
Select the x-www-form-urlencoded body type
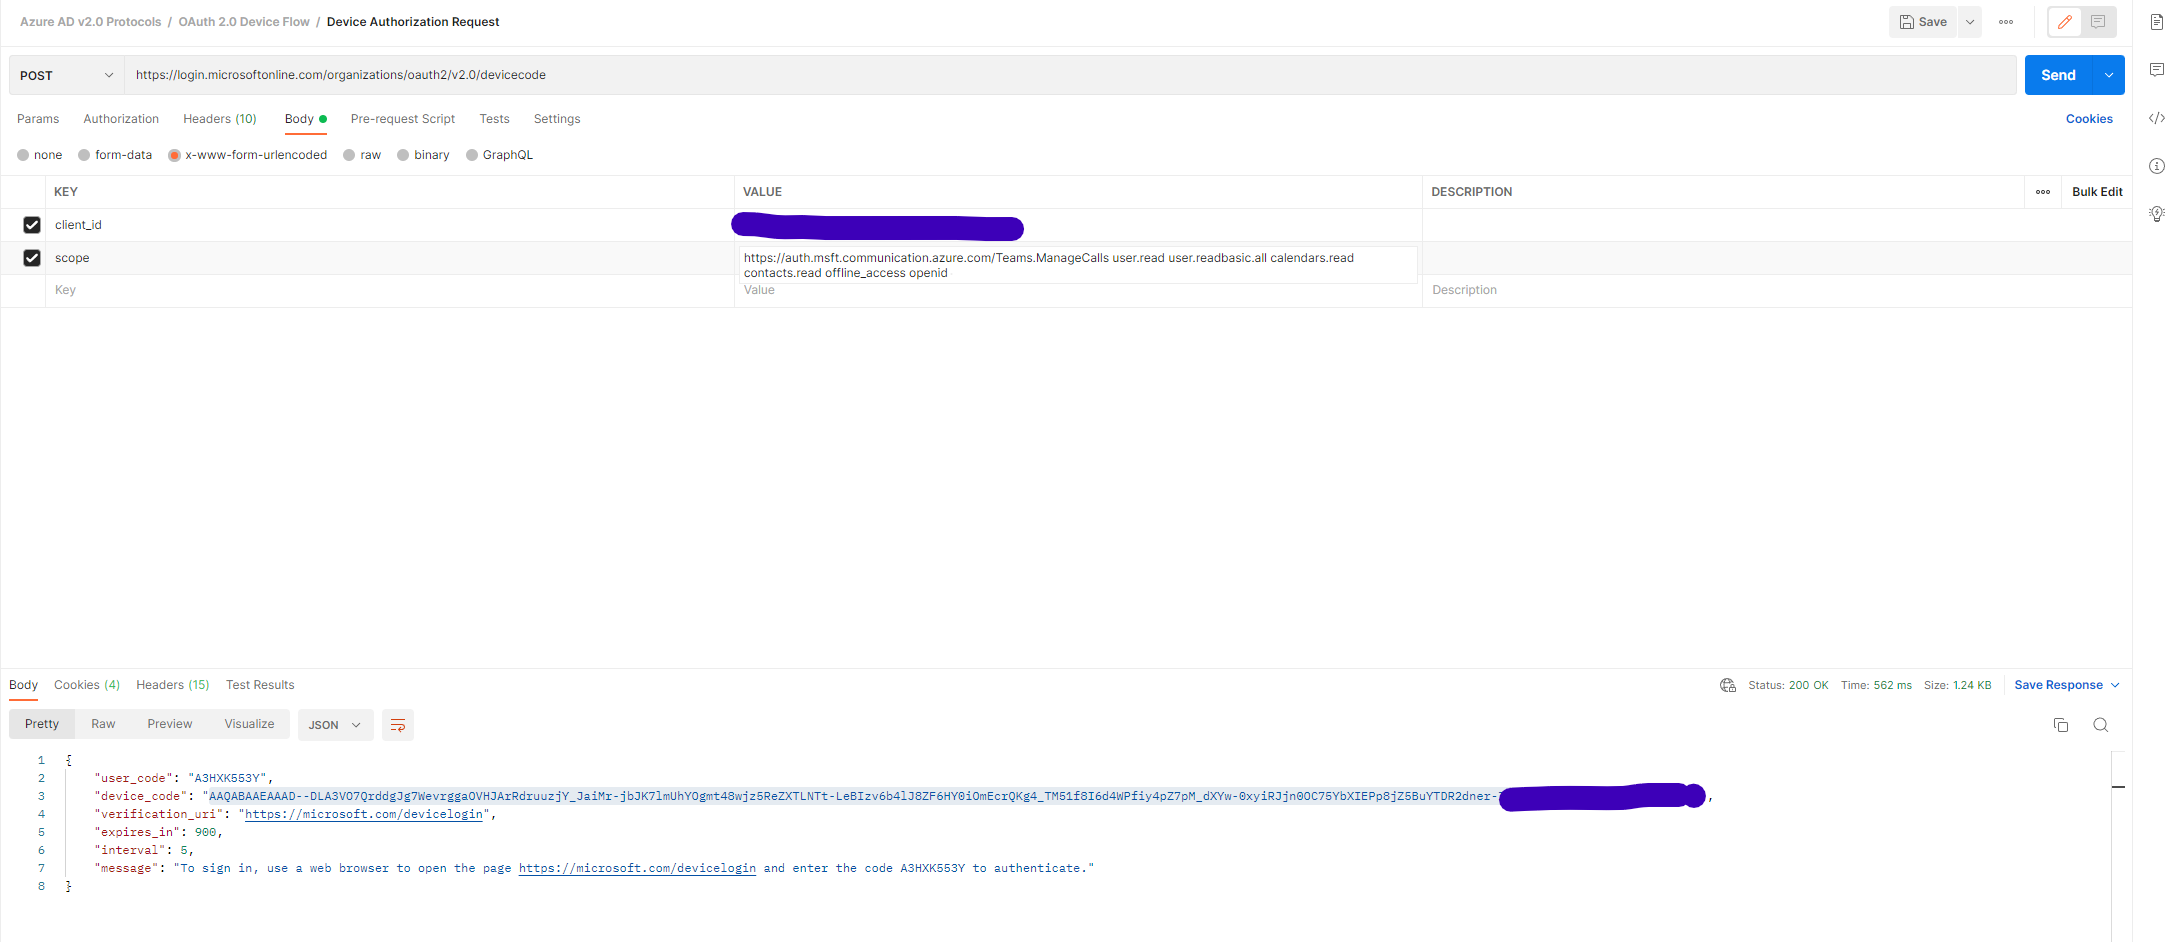[x=247, y=155]
